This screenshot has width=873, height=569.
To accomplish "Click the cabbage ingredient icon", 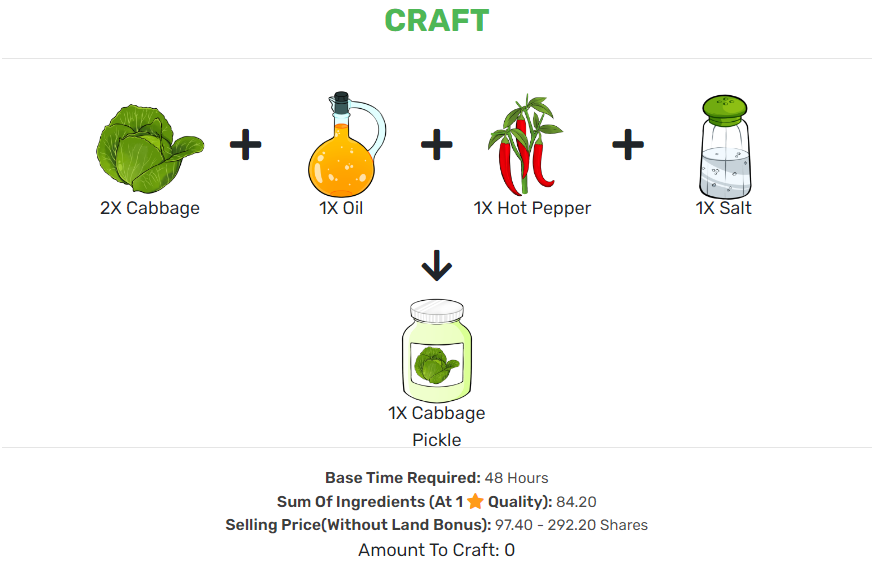I will coord(150,148).
